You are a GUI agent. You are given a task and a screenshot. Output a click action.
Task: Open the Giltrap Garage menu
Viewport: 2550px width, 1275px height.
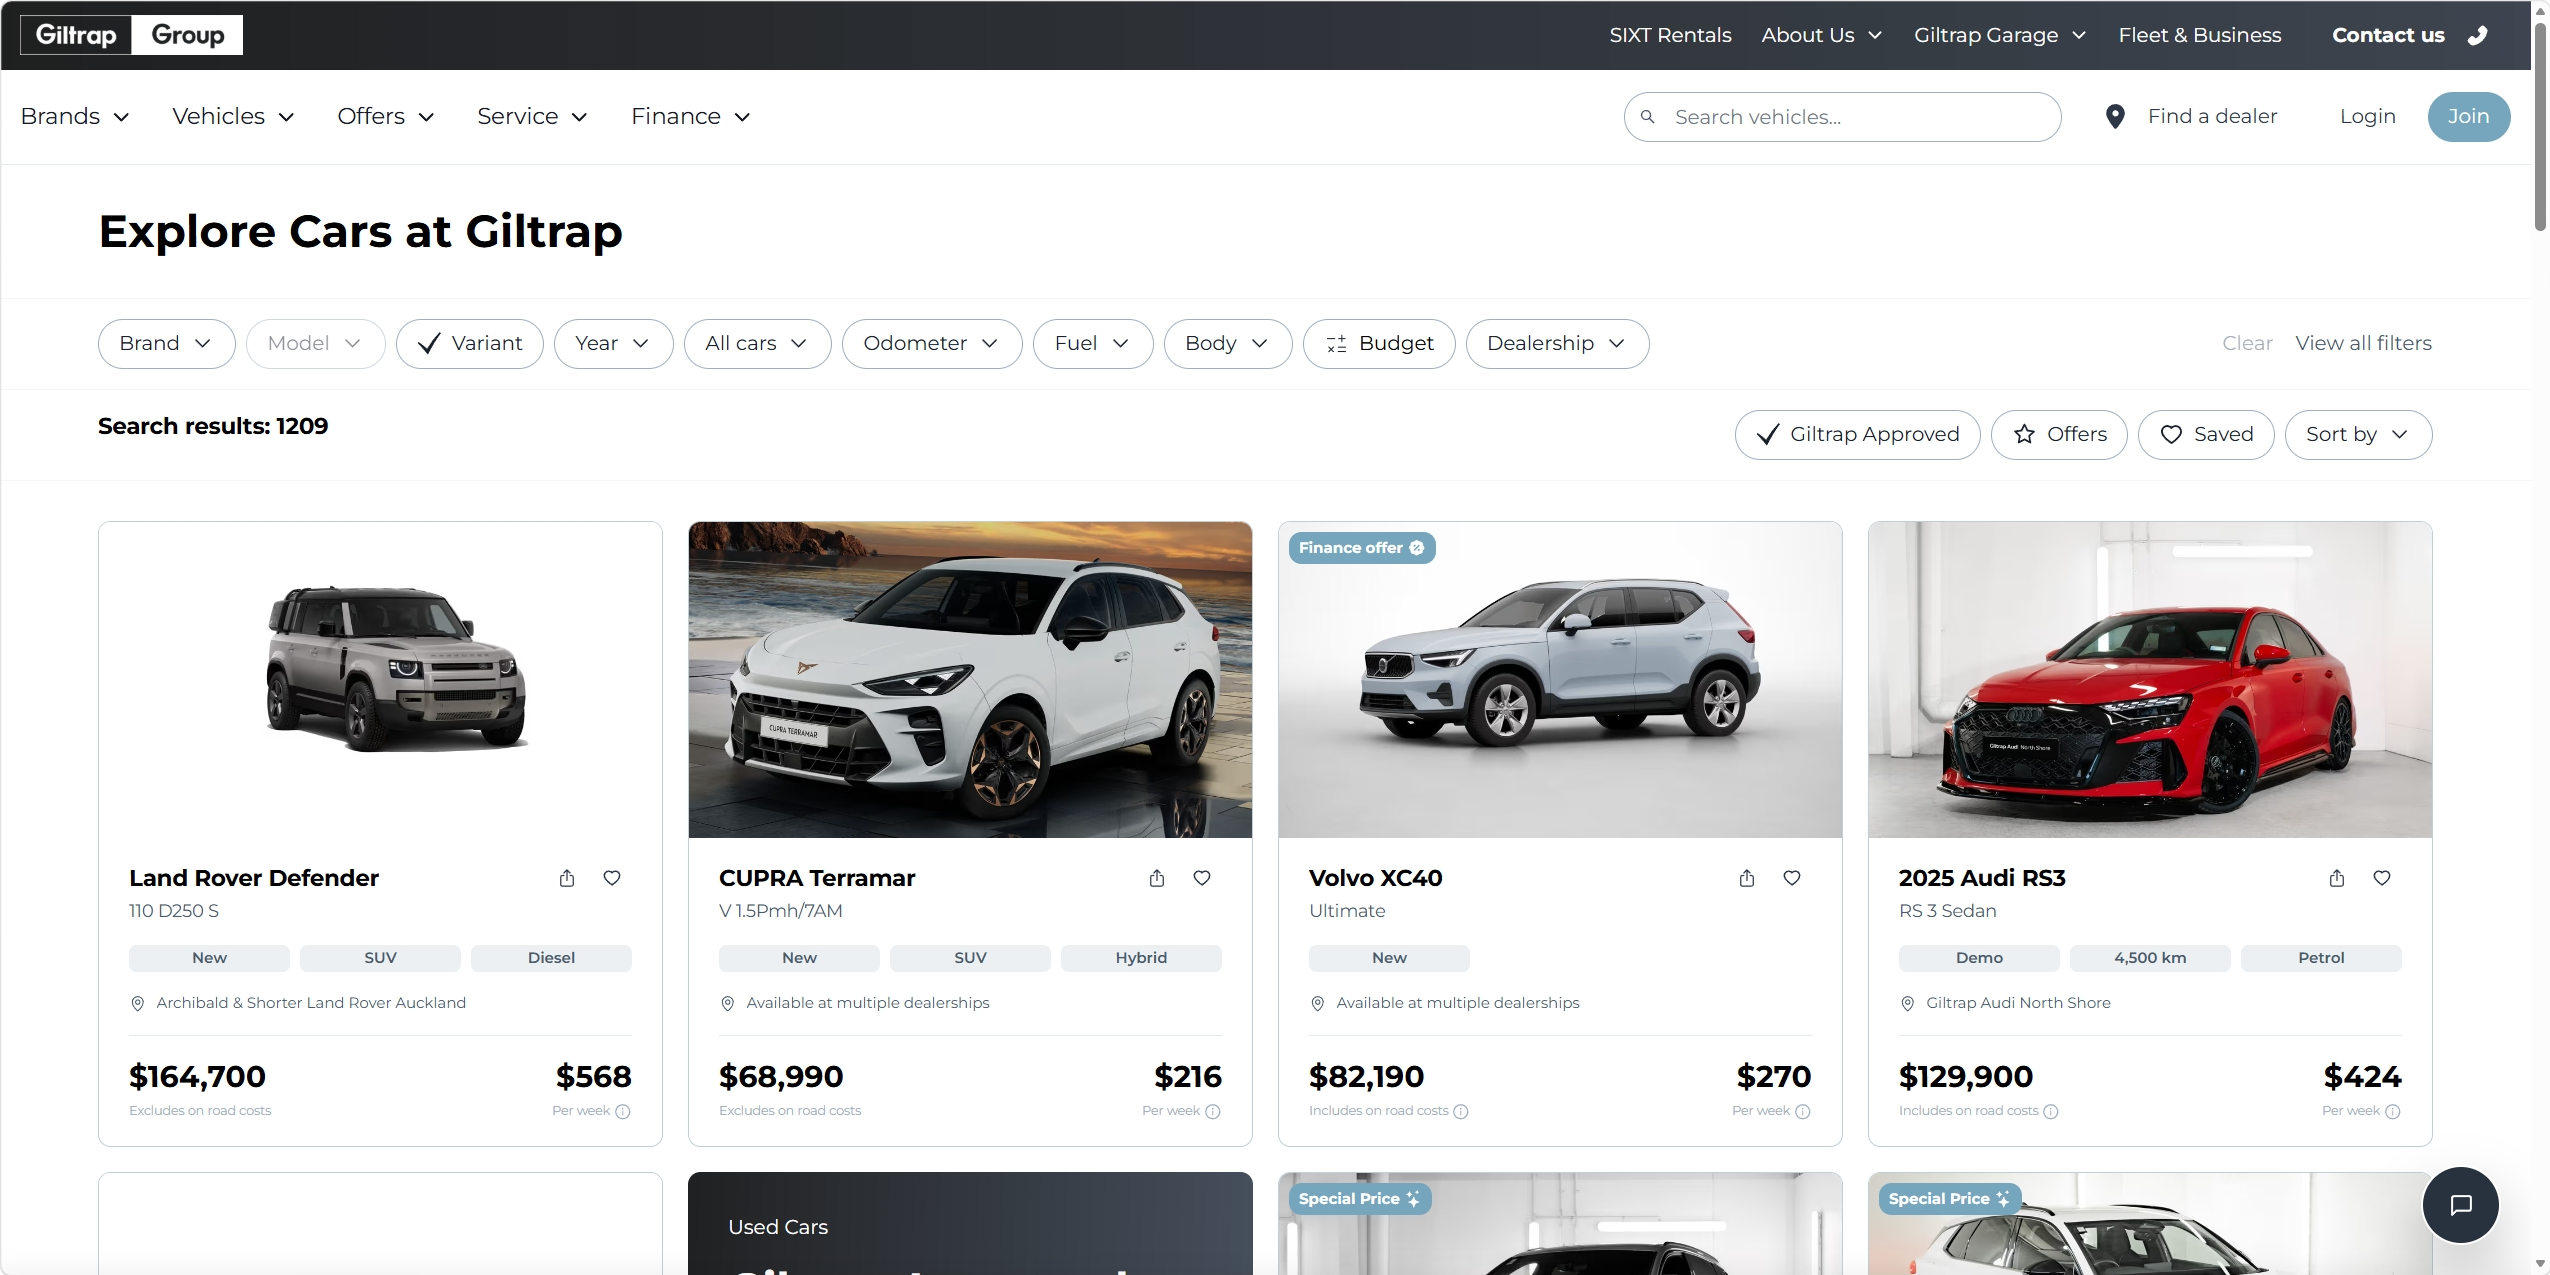pos(2000,35)
